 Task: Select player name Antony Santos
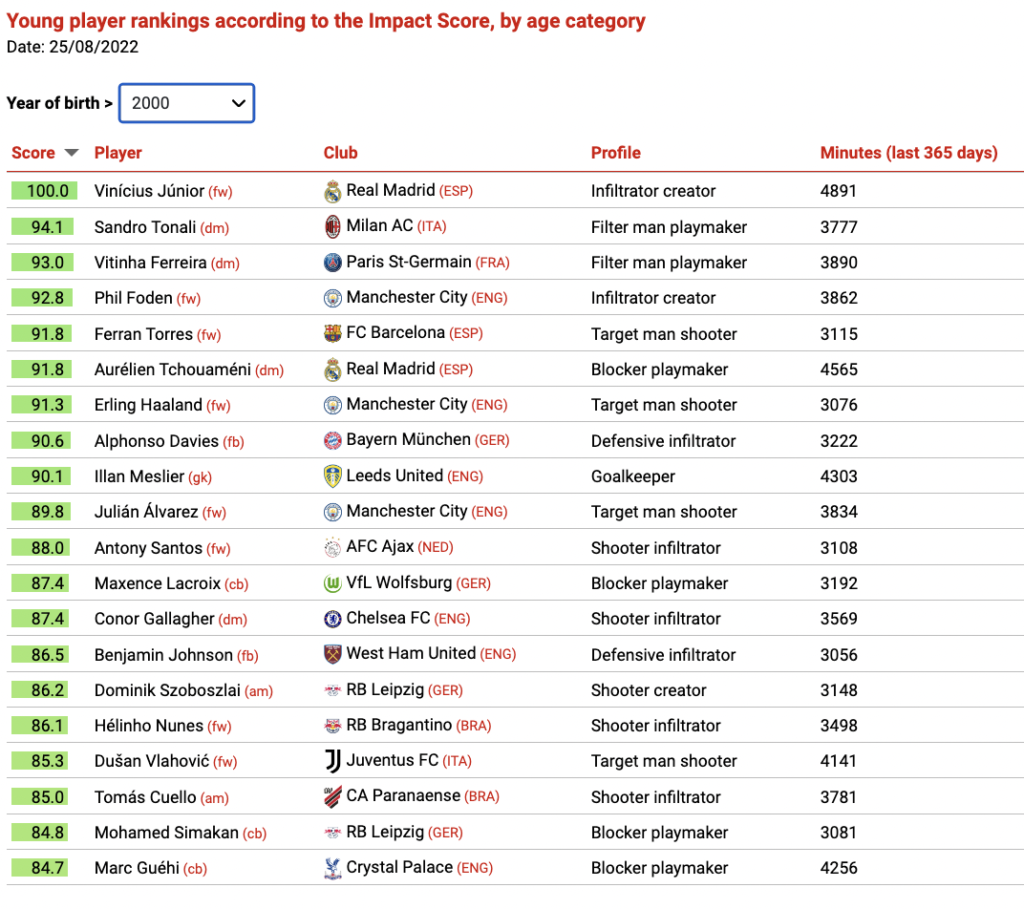[148, 548]
